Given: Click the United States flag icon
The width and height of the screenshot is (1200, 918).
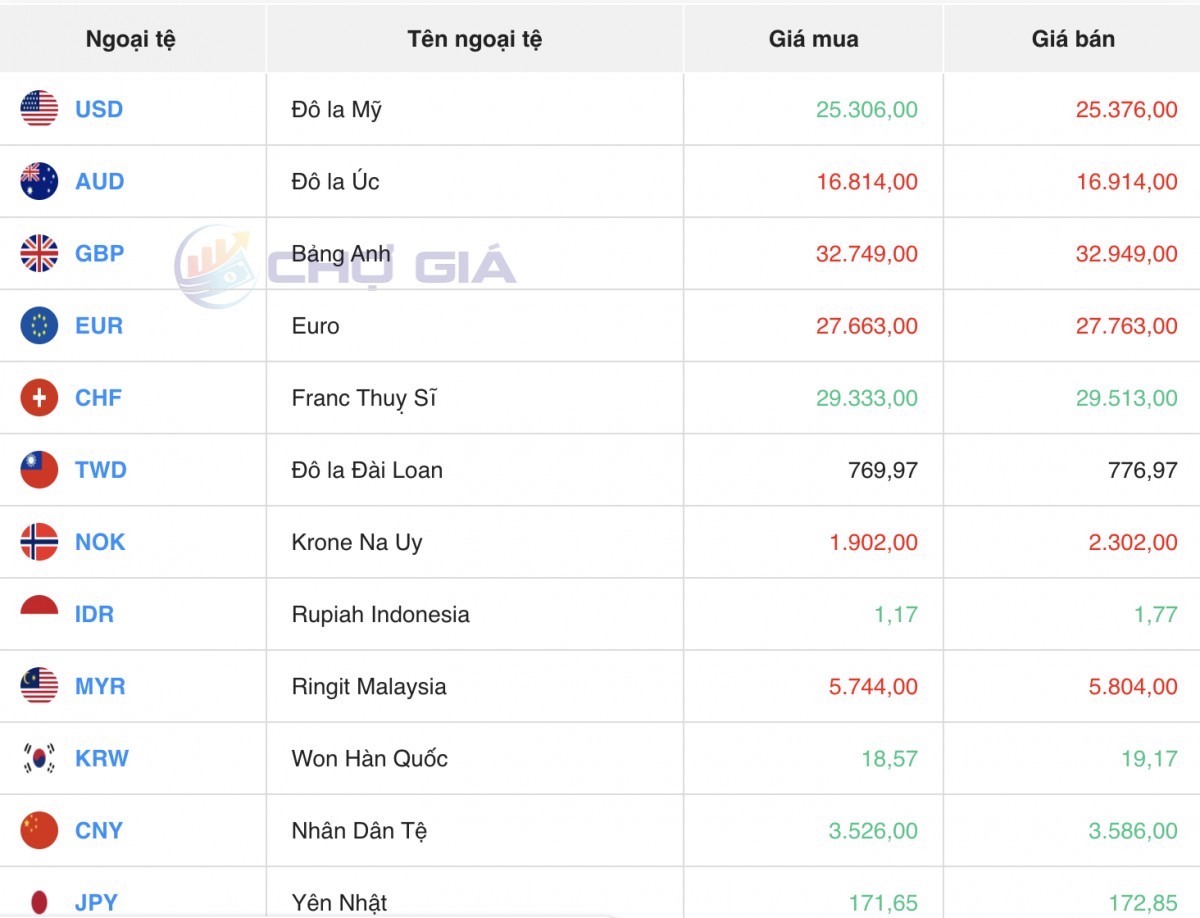Looking at the screenshot, I should coord(39,109).
